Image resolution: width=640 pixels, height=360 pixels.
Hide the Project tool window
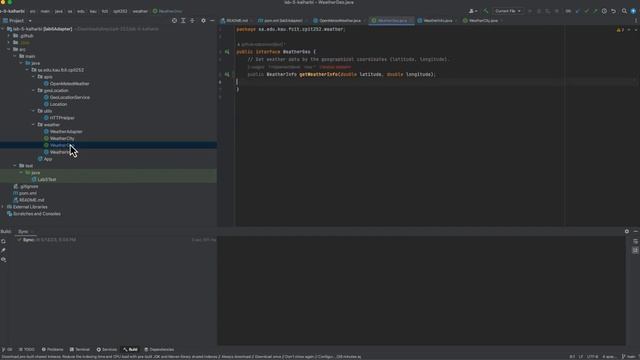(x=212, y=20)
